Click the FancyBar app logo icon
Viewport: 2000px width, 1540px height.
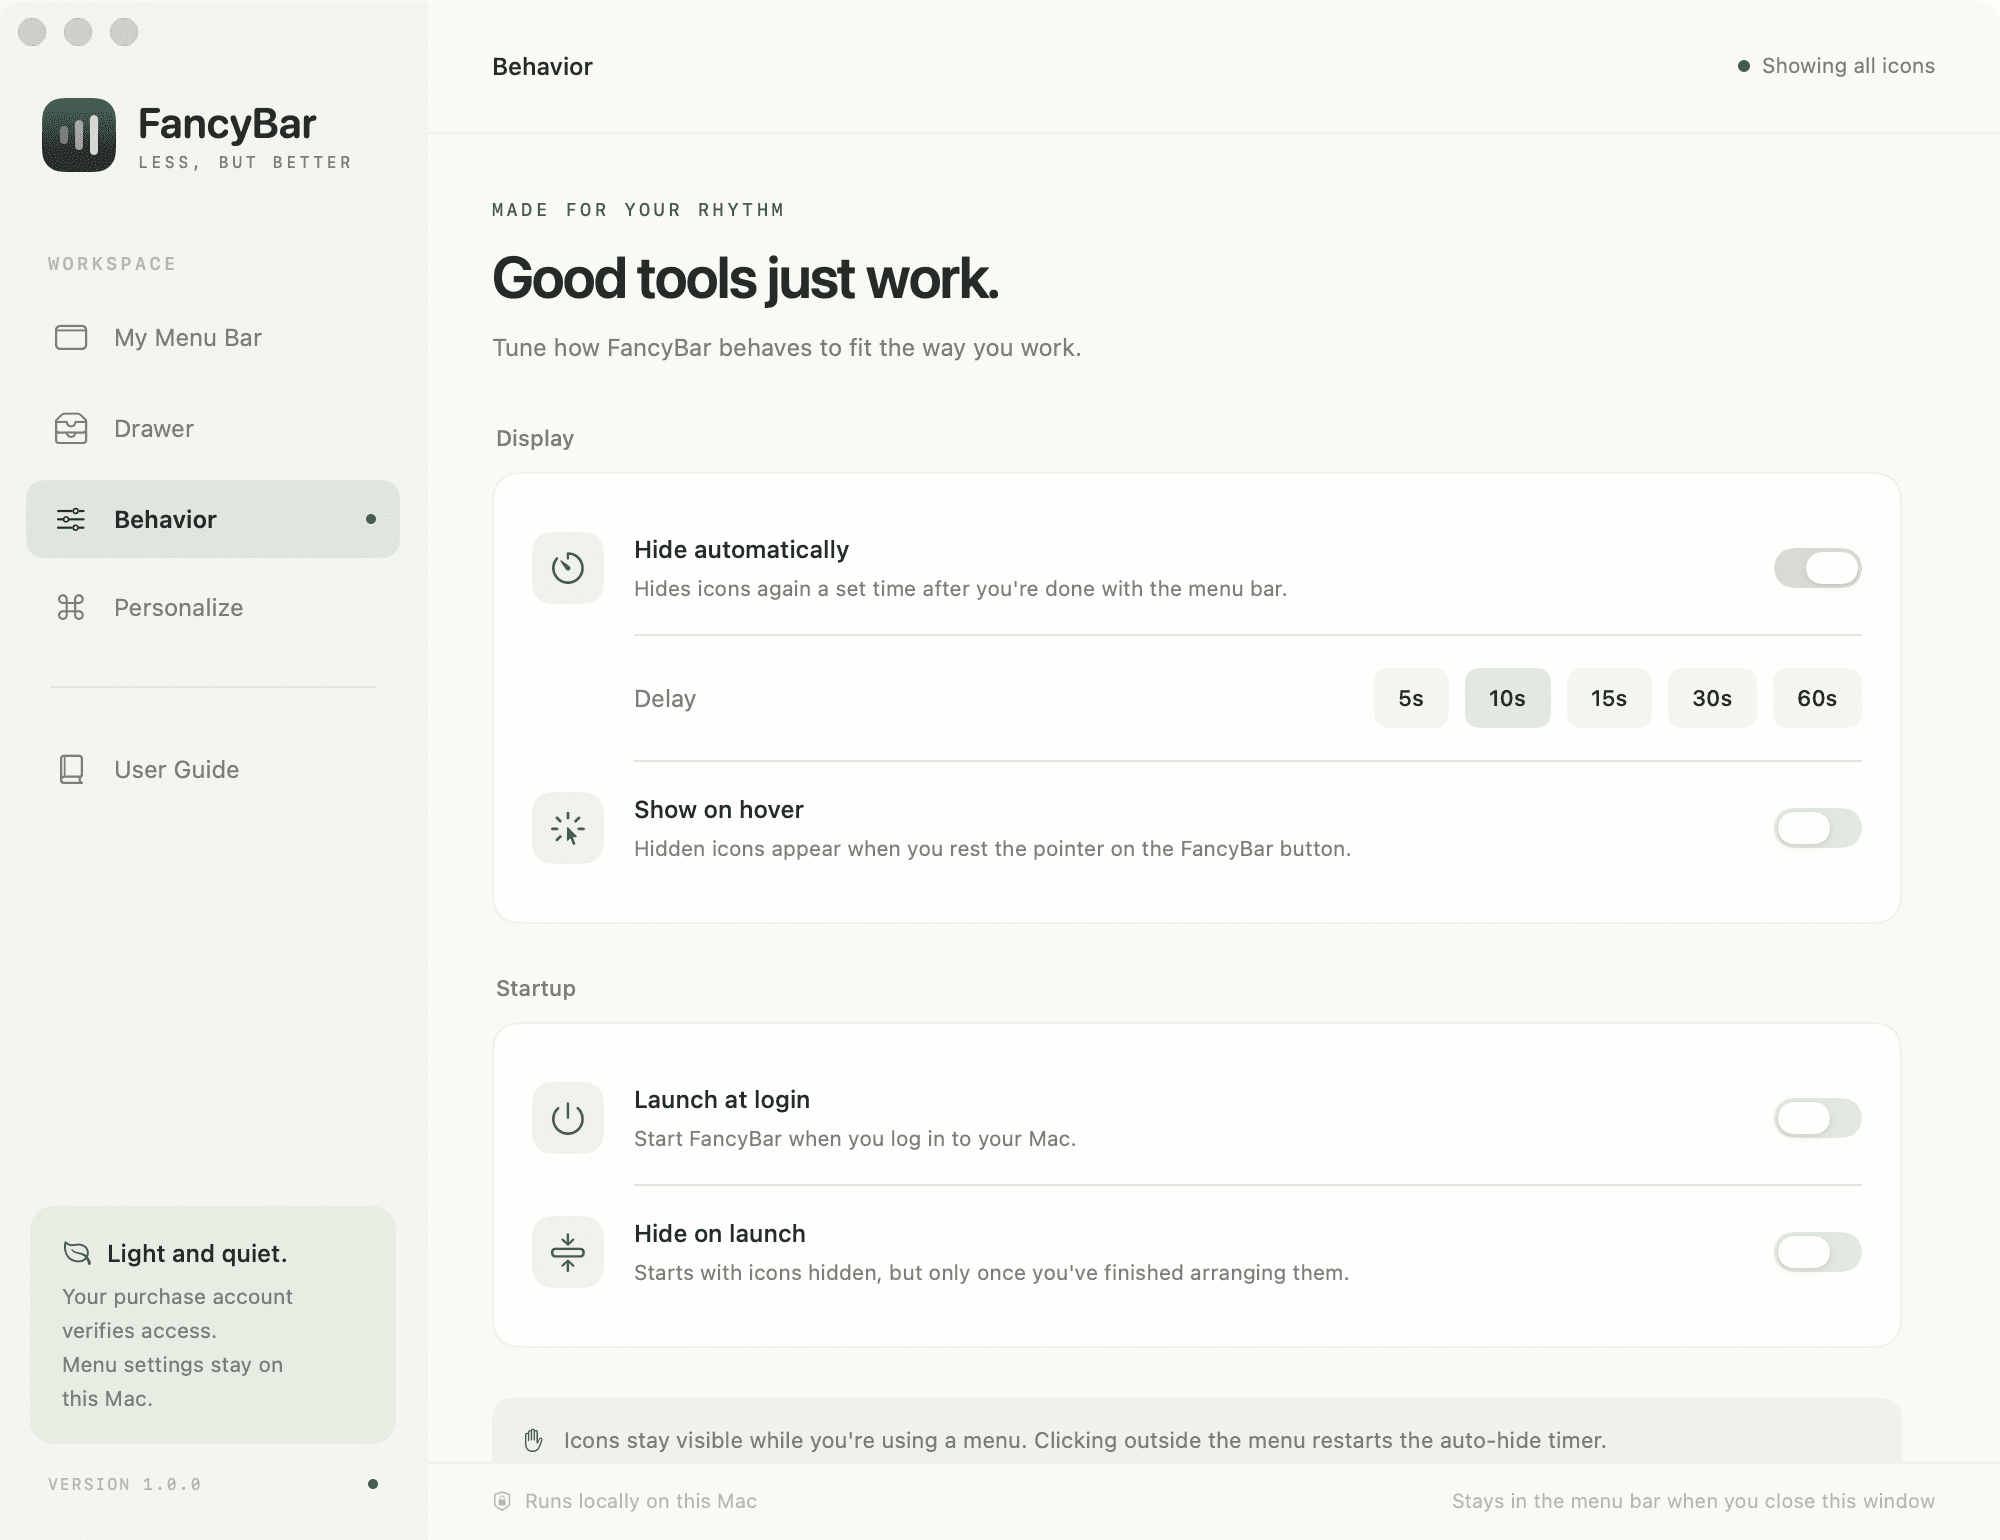tap(79, 135)
